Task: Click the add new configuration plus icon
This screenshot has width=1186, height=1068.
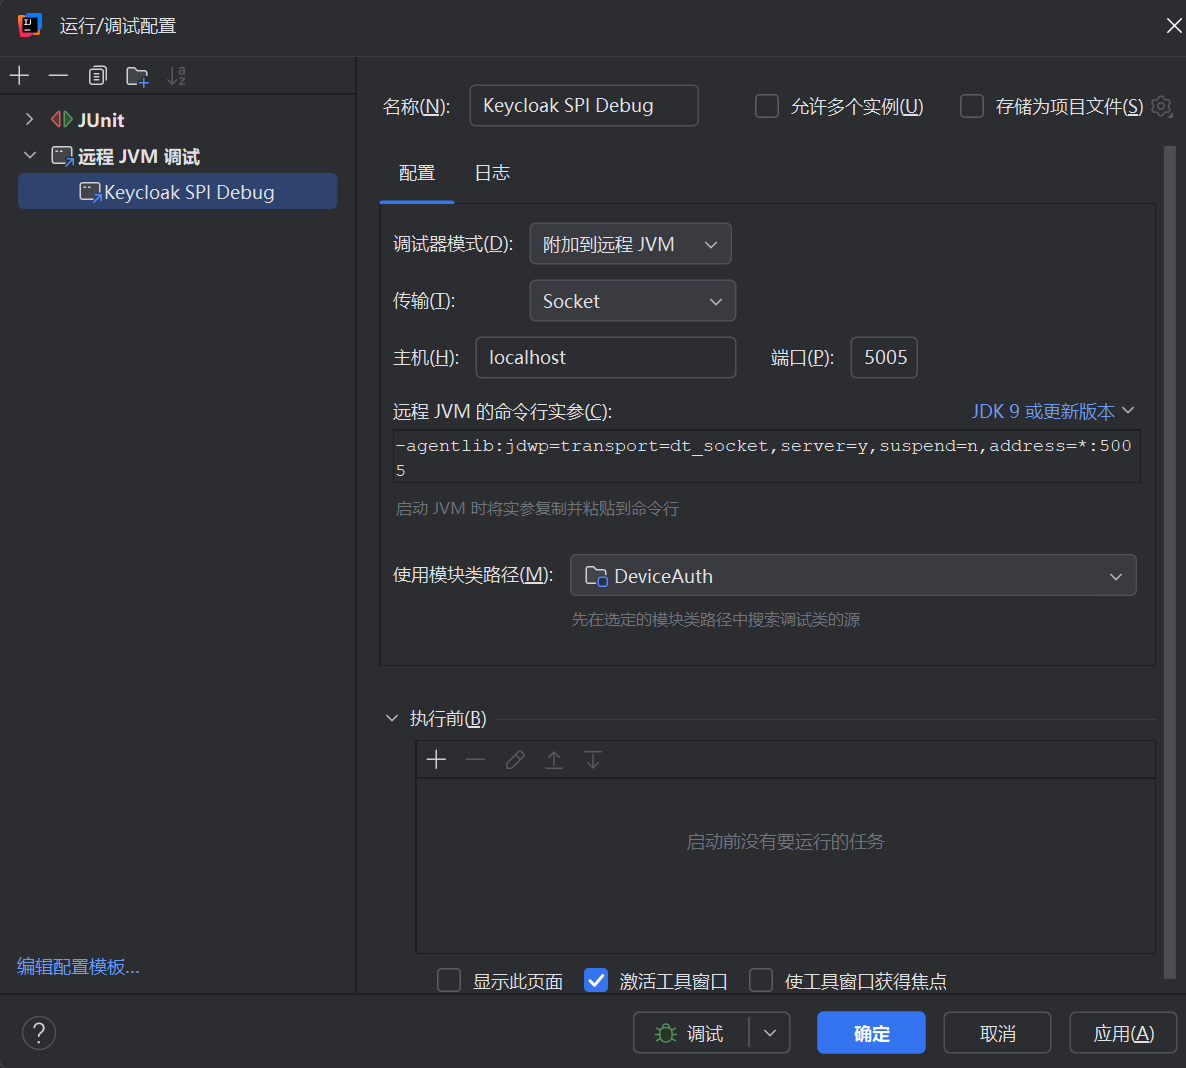Action: coord(19,76)
